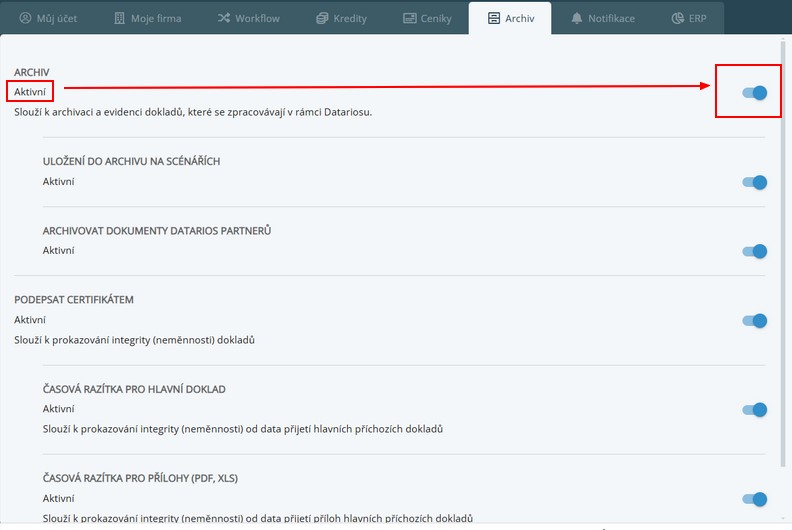Click the pie chart icon on ERP tab

pyautogui.click(x=678, y=18)
